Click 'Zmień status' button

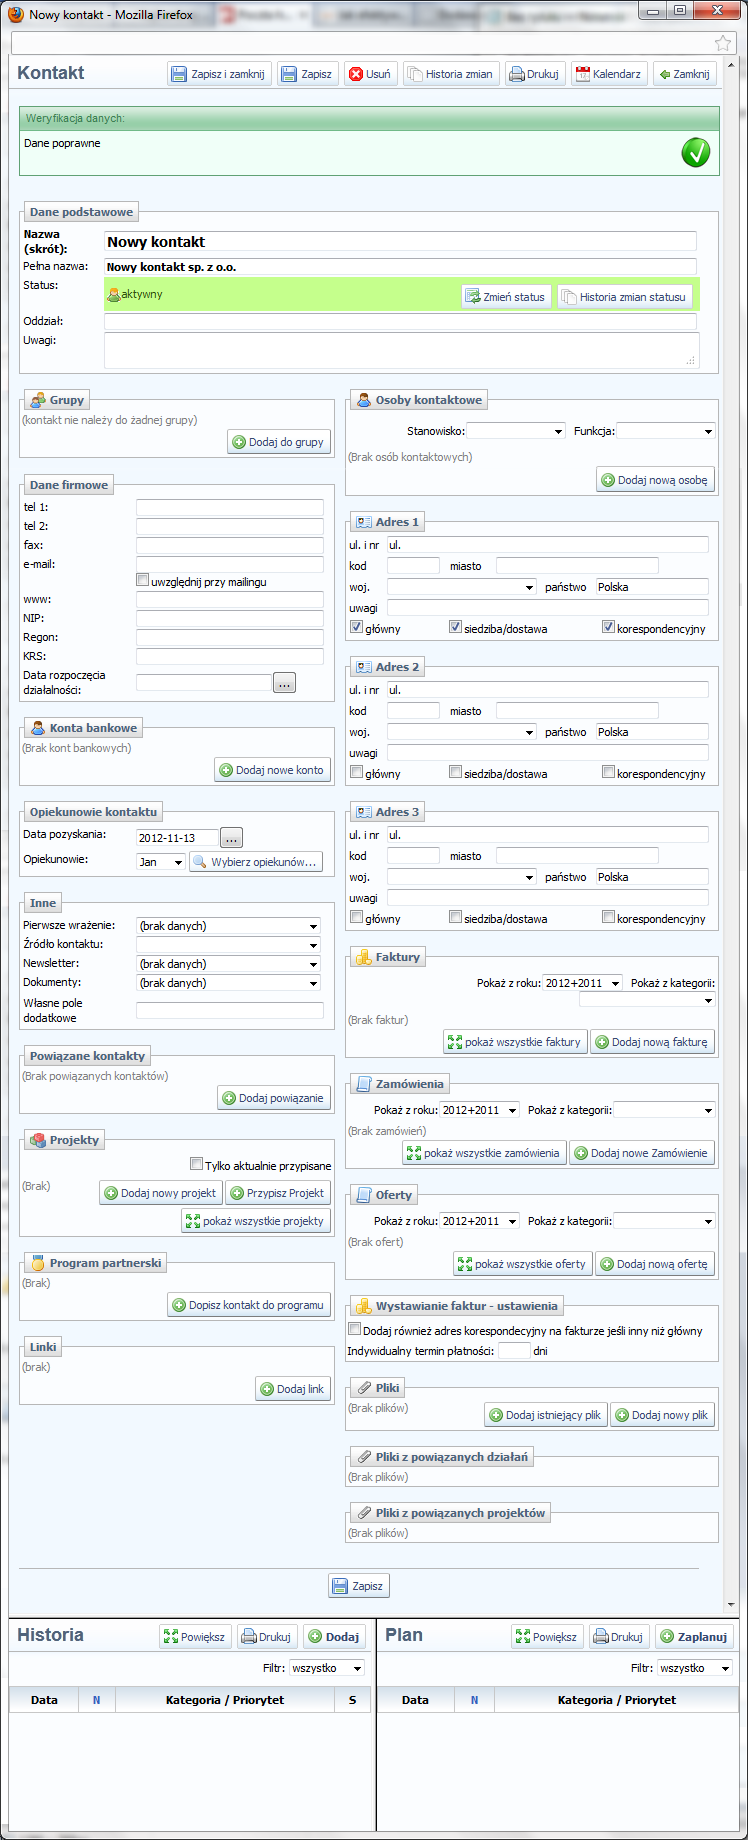click(x=505, y=297)
